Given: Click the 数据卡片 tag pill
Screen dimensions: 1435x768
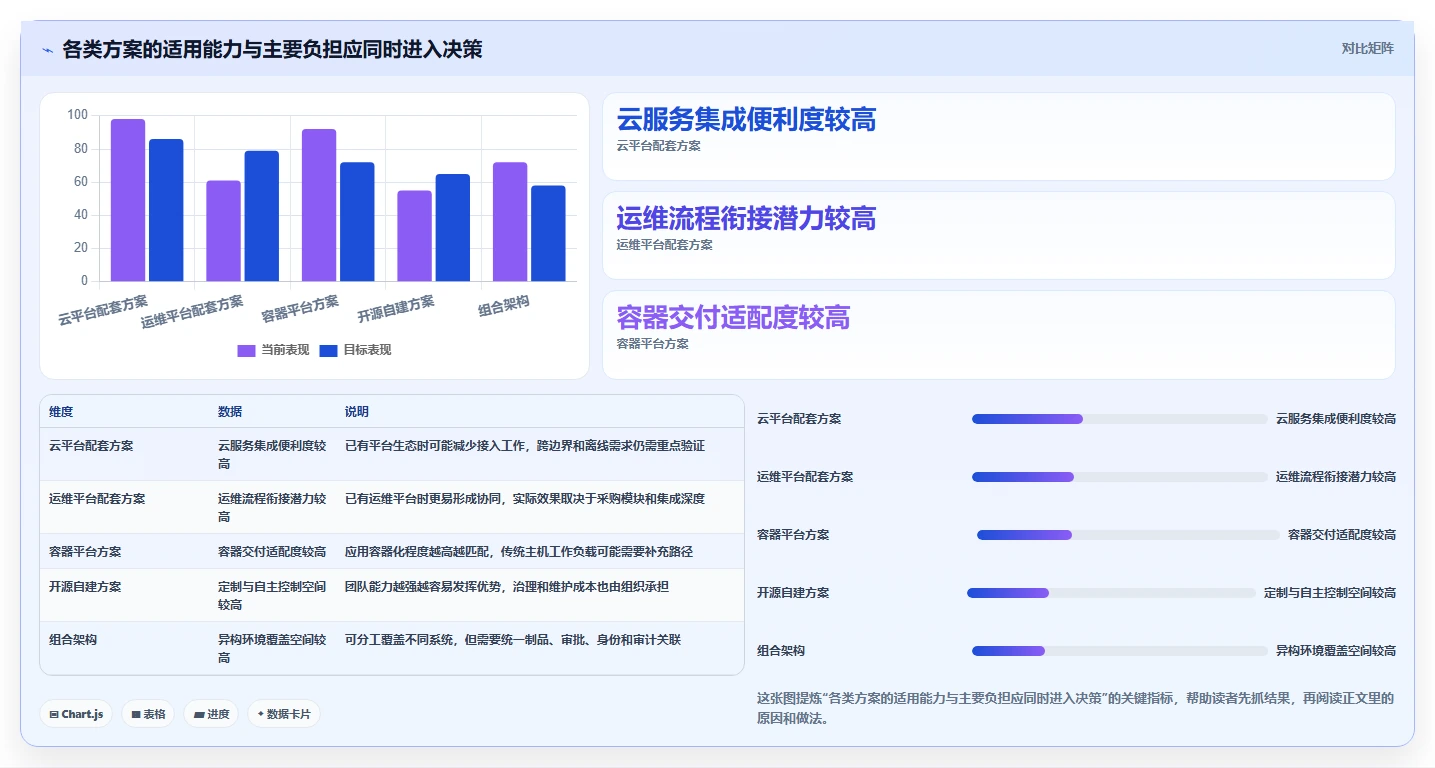Looking at the screenshot, I should tap(284, 714).
